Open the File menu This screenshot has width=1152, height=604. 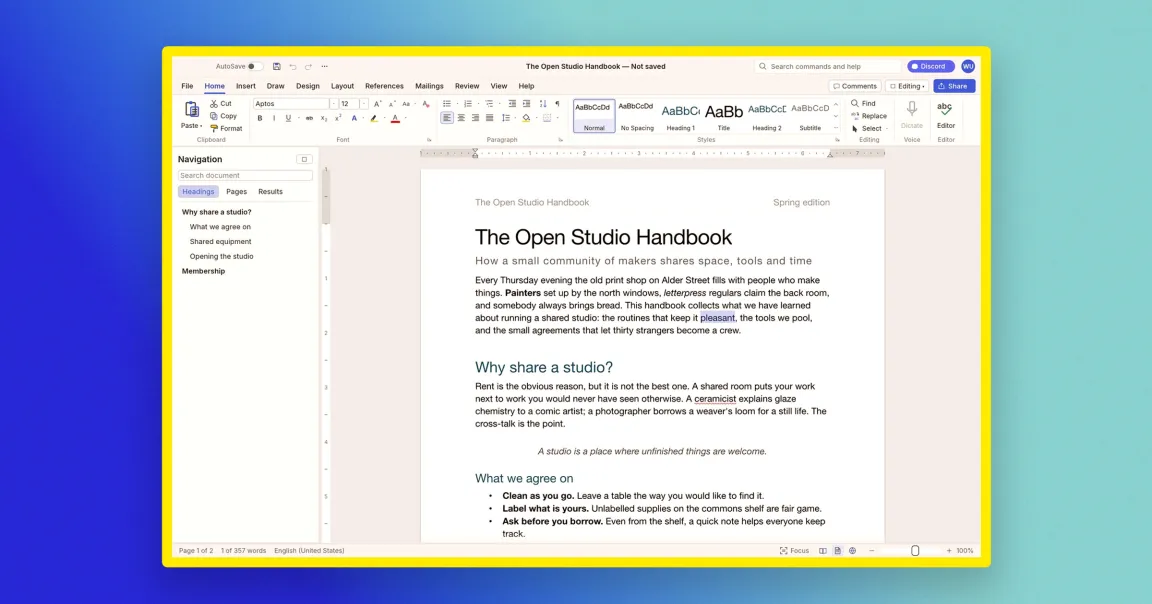(187, 86)
